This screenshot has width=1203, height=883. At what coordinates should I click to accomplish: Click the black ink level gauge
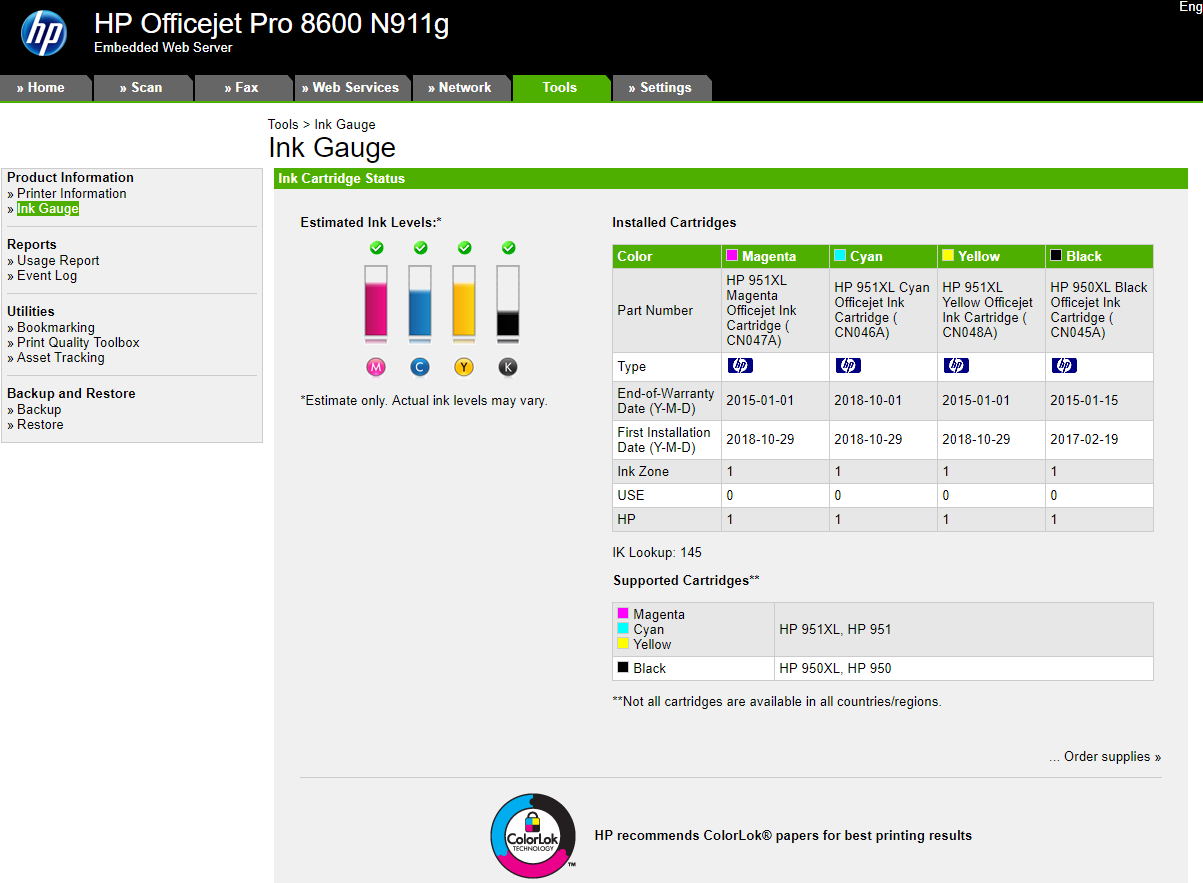(x=508, y=303)
